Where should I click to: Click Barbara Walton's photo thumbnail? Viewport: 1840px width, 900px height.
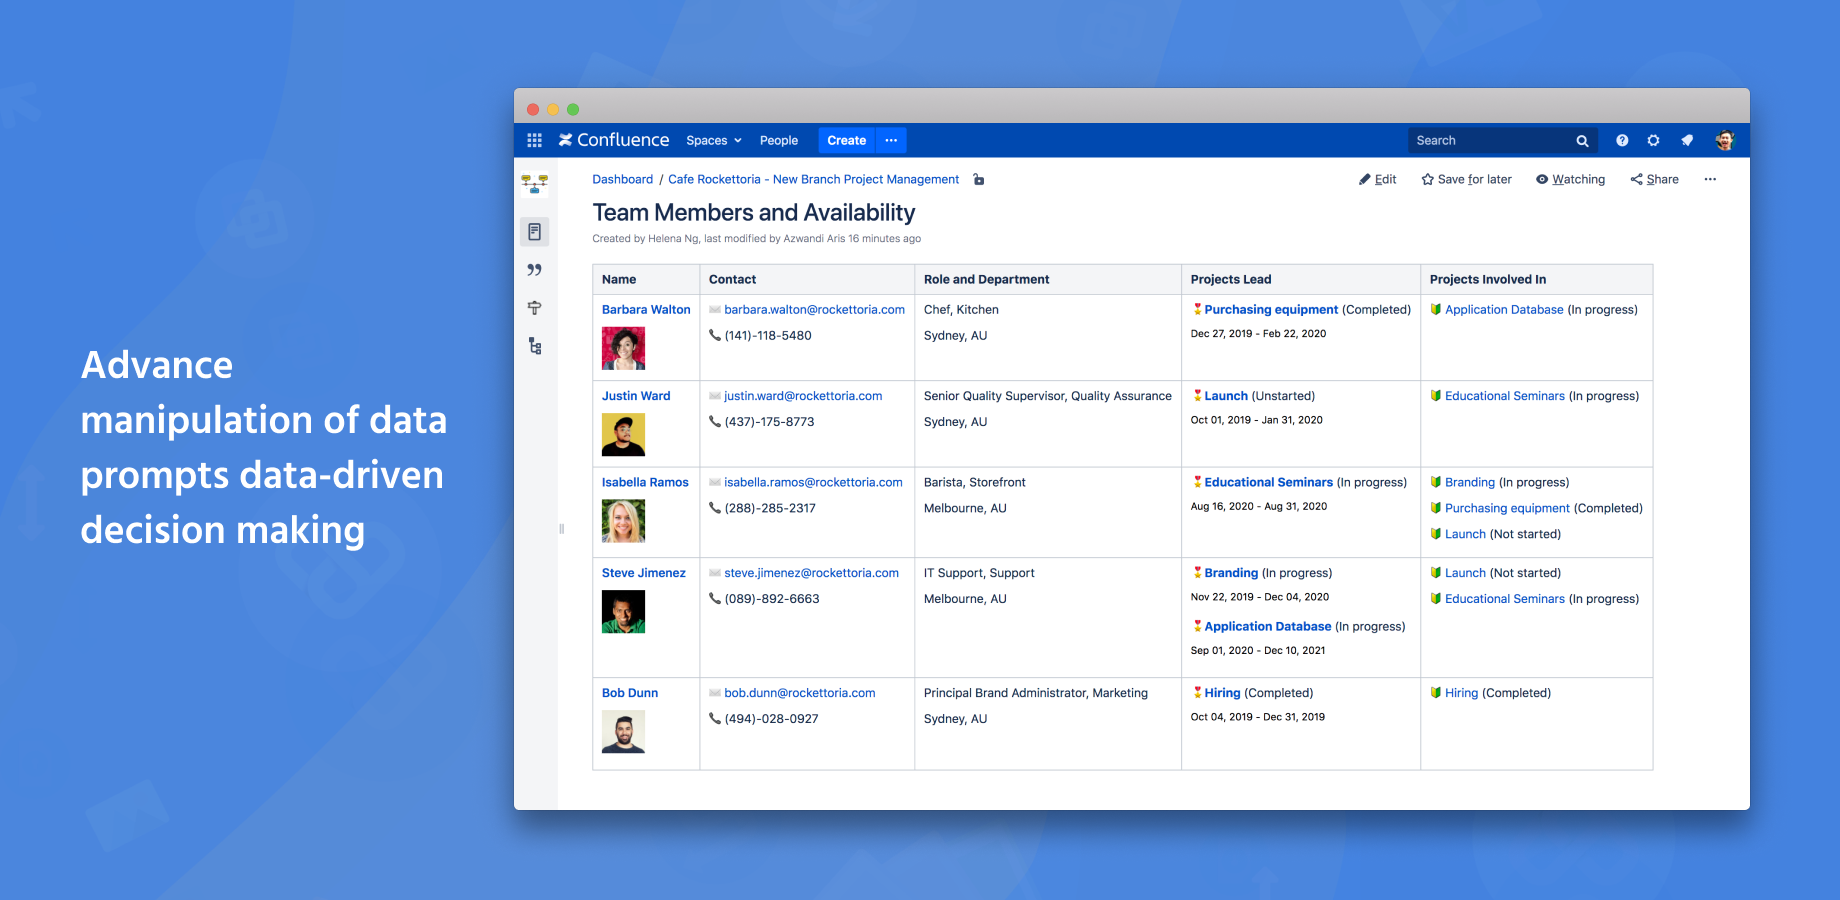(x=623, y=349)
